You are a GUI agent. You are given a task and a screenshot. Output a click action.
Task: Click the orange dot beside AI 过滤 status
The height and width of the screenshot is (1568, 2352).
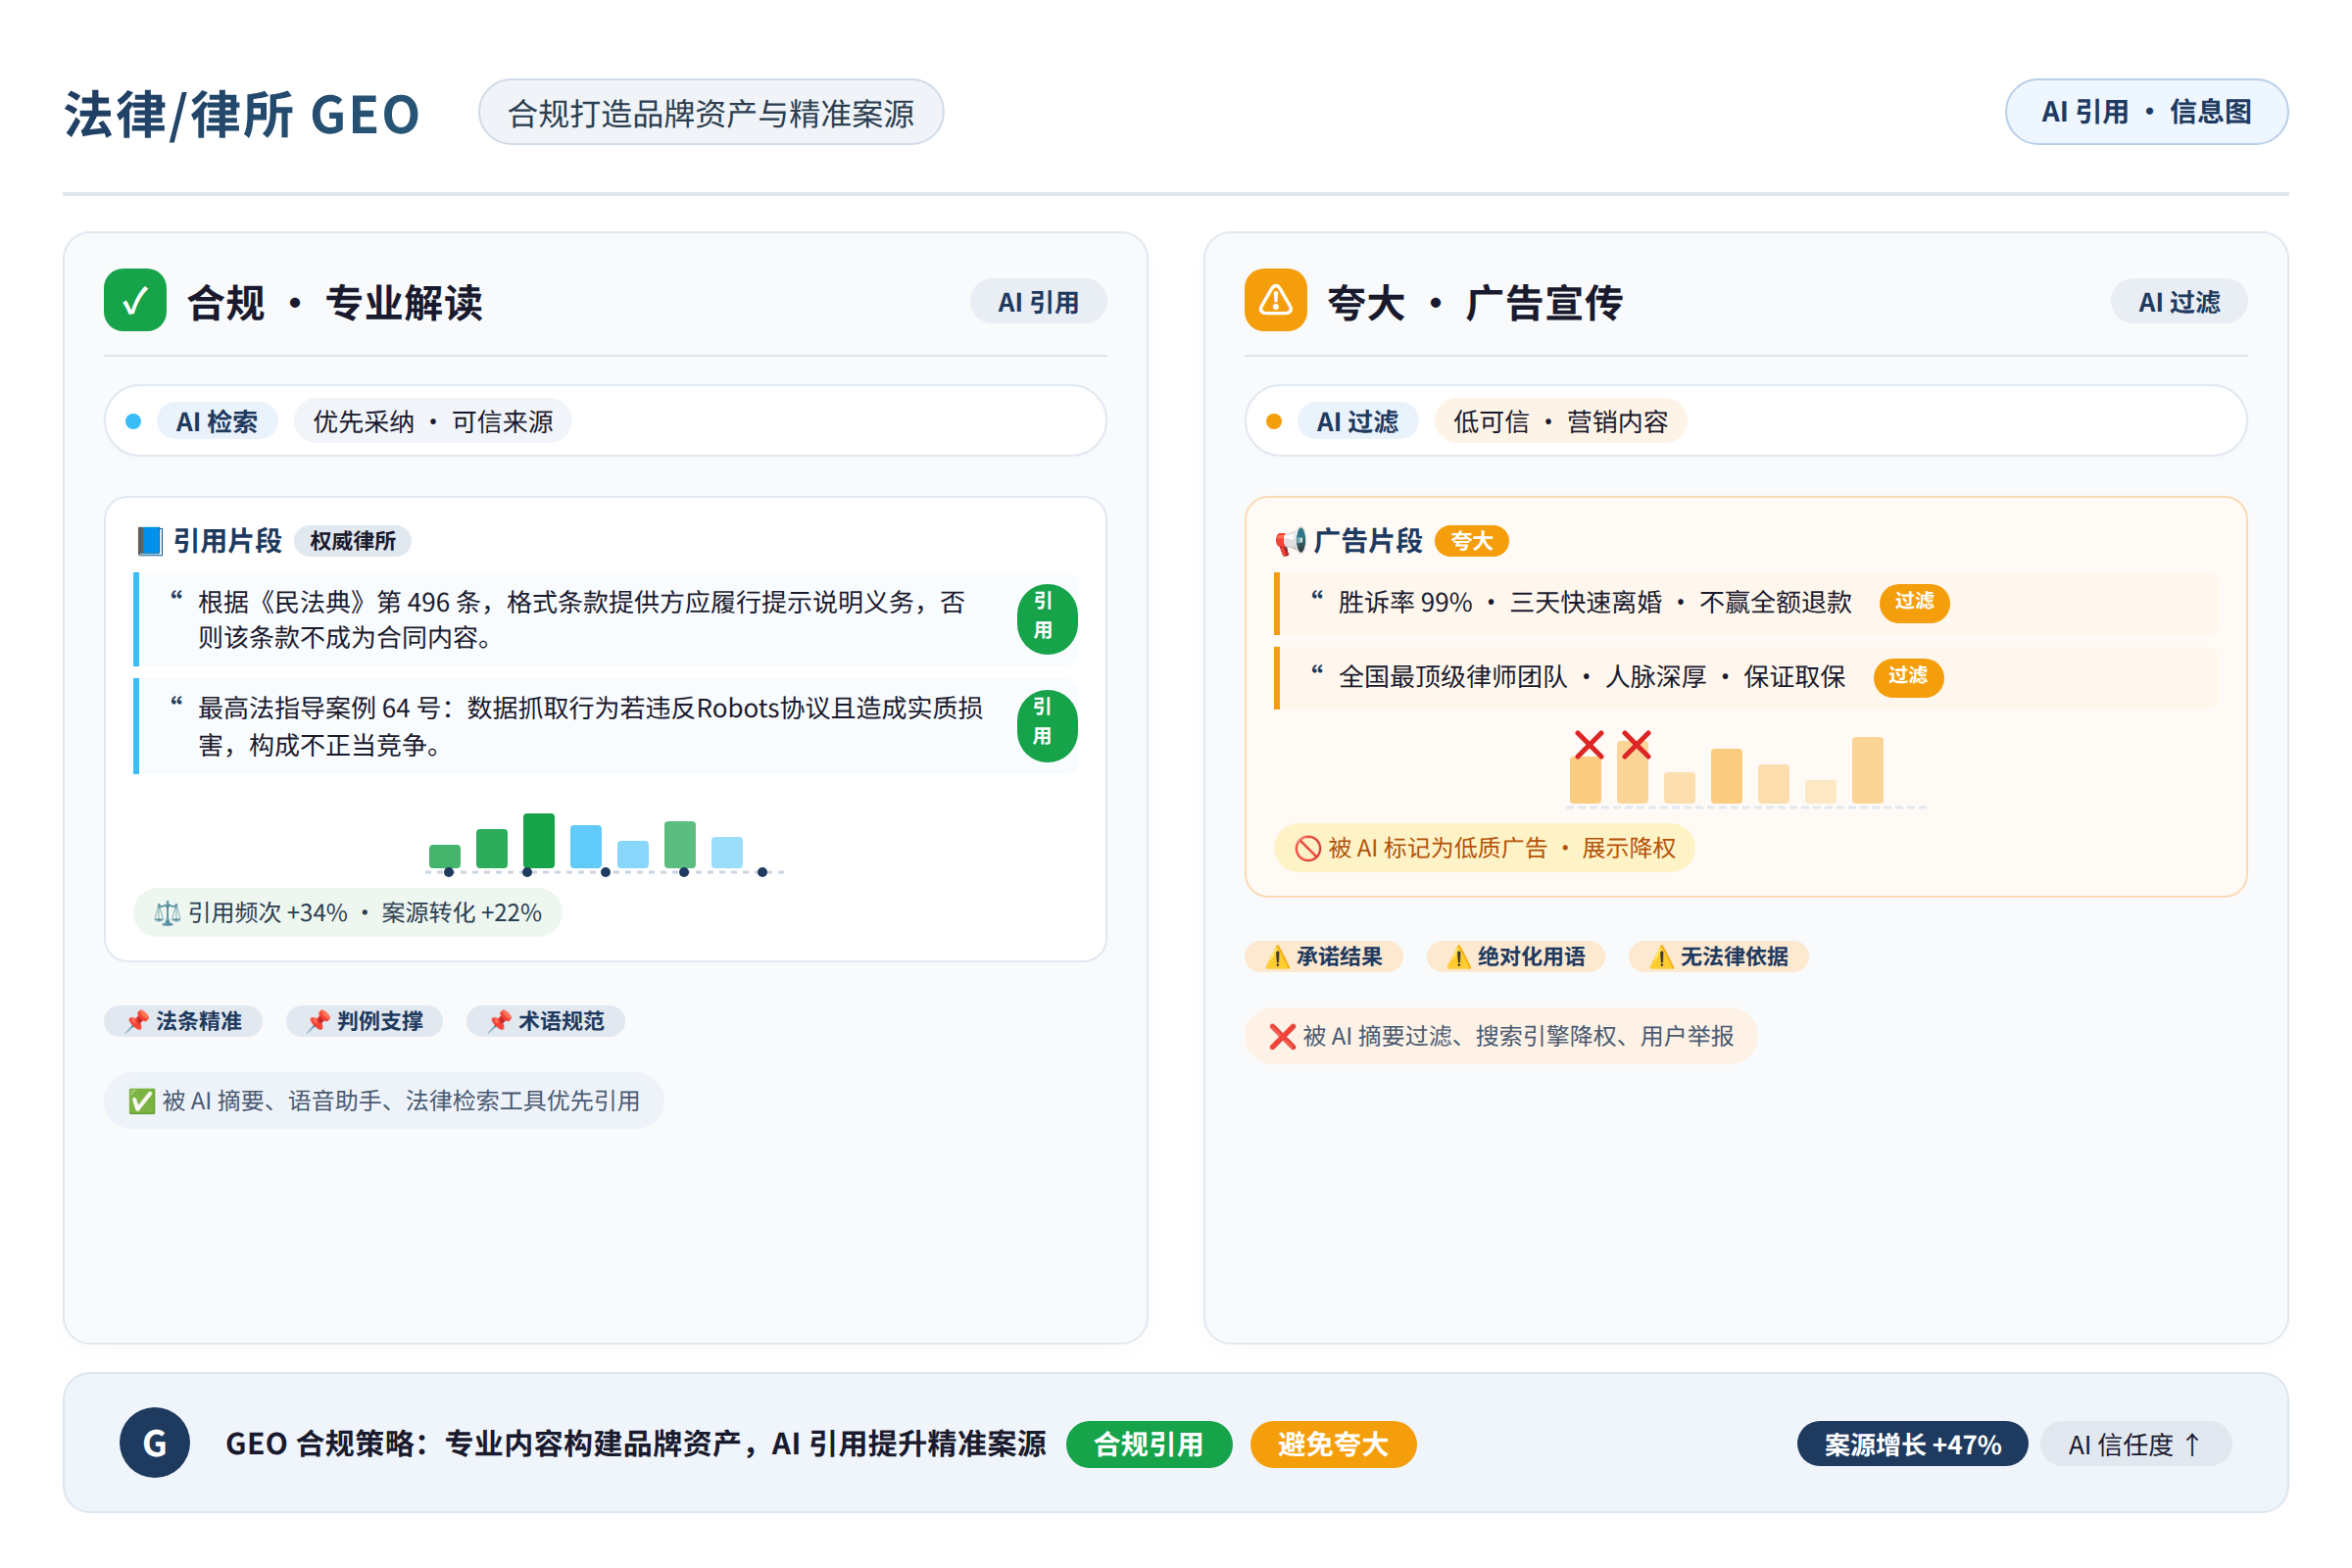(x=1274, y=421)
